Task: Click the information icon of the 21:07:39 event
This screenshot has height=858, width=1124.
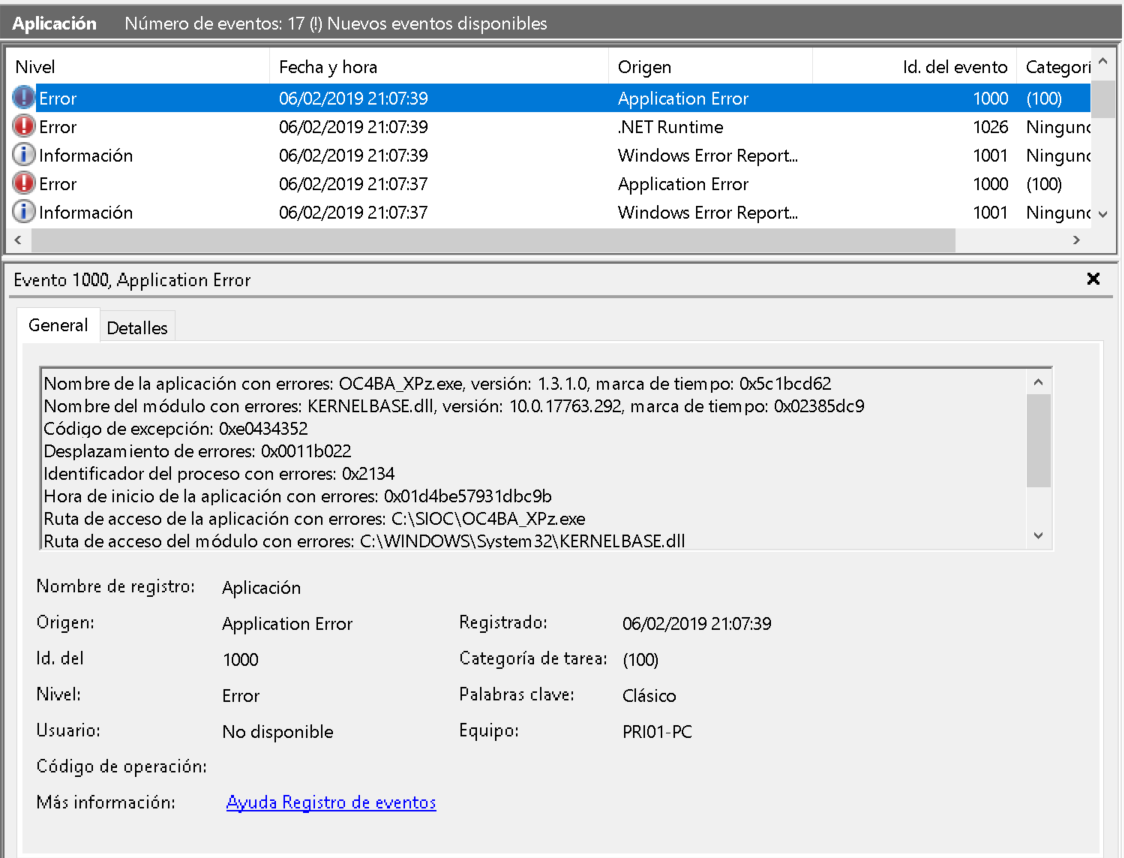Action: [23, 155]
